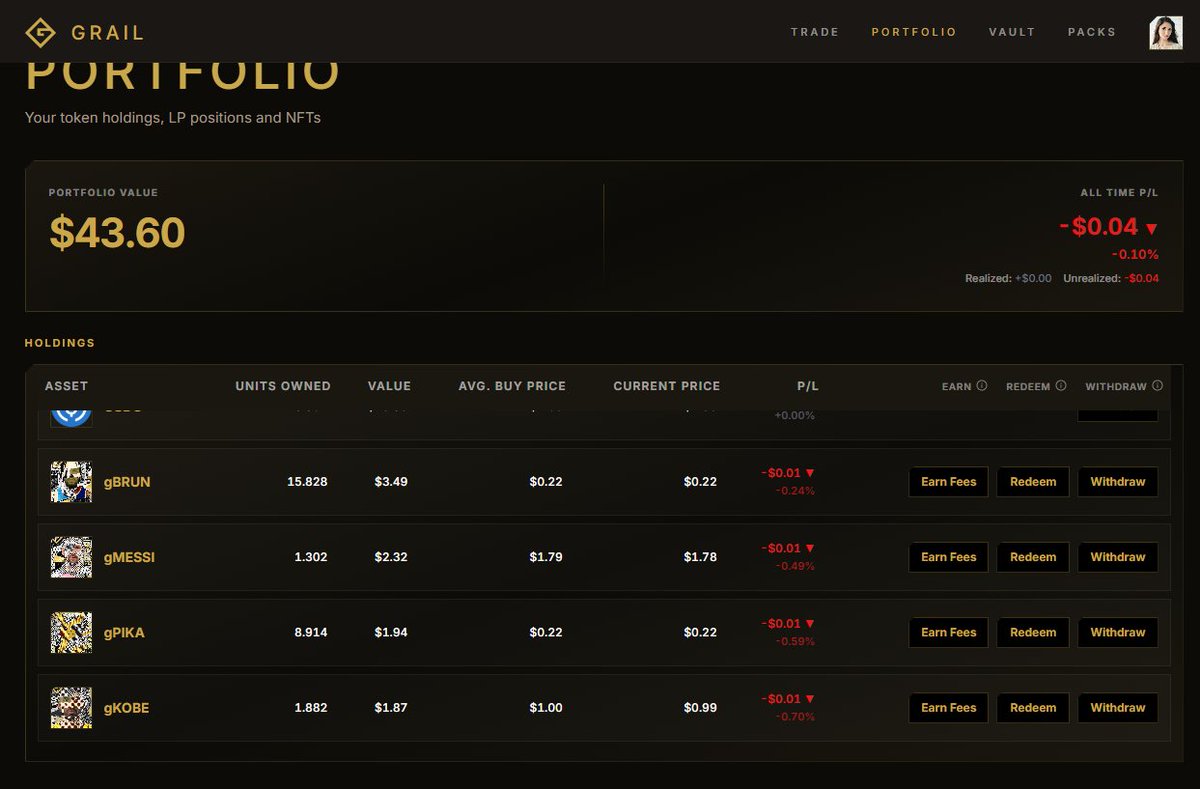Viewport: 1200px width, 789px height.
Task: Click Withdraw for gKOBE
Action: tap(1118, 708)
